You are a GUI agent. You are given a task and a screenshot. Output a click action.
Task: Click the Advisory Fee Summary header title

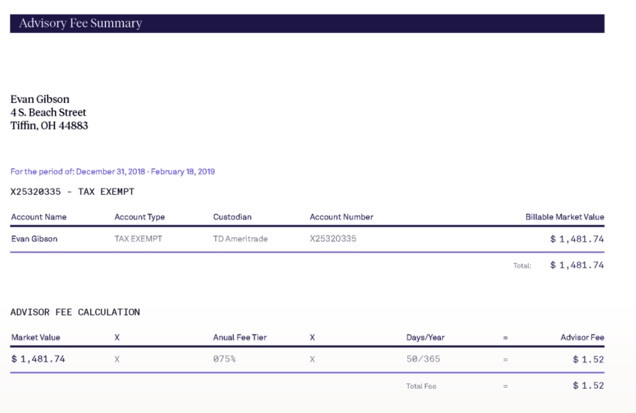[80, 23]
